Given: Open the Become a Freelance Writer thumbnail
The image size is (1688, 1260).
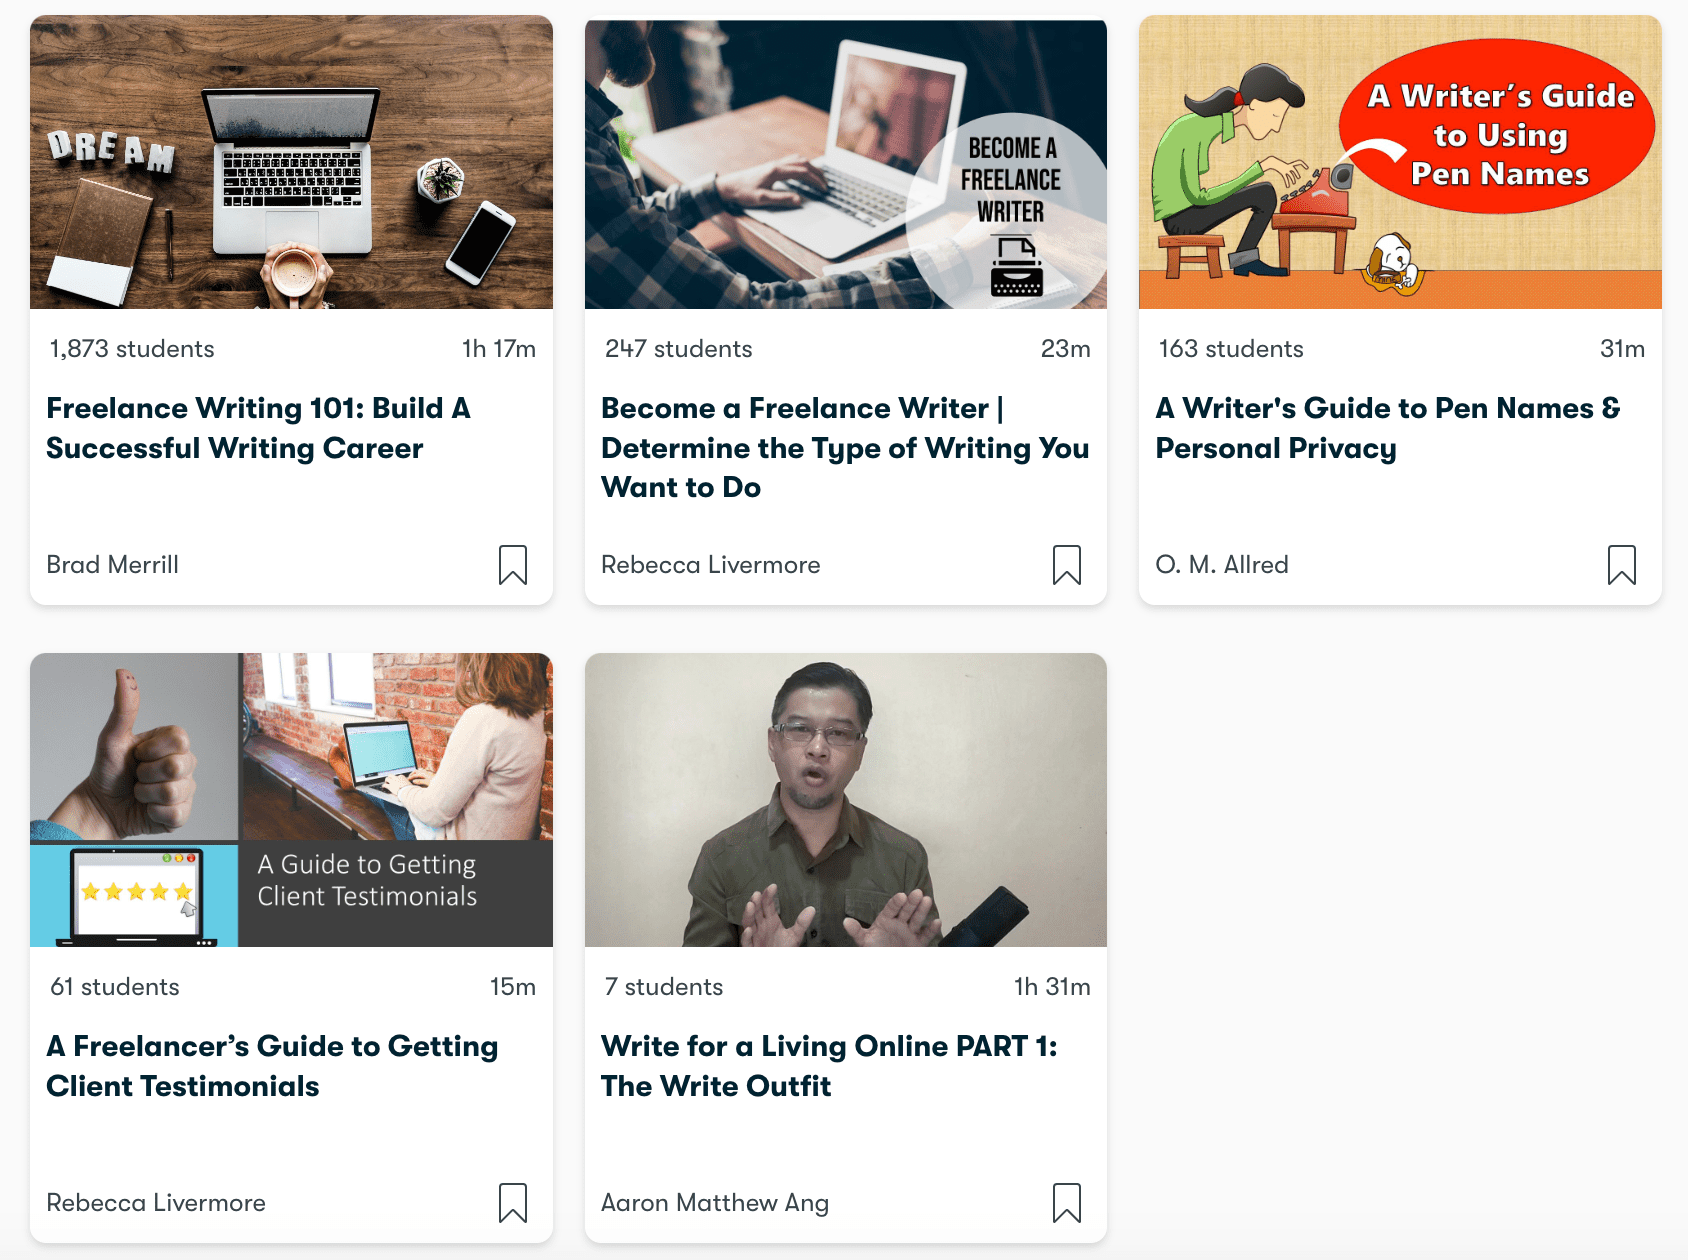Looking at the screenshot, I should click(846, 162).
